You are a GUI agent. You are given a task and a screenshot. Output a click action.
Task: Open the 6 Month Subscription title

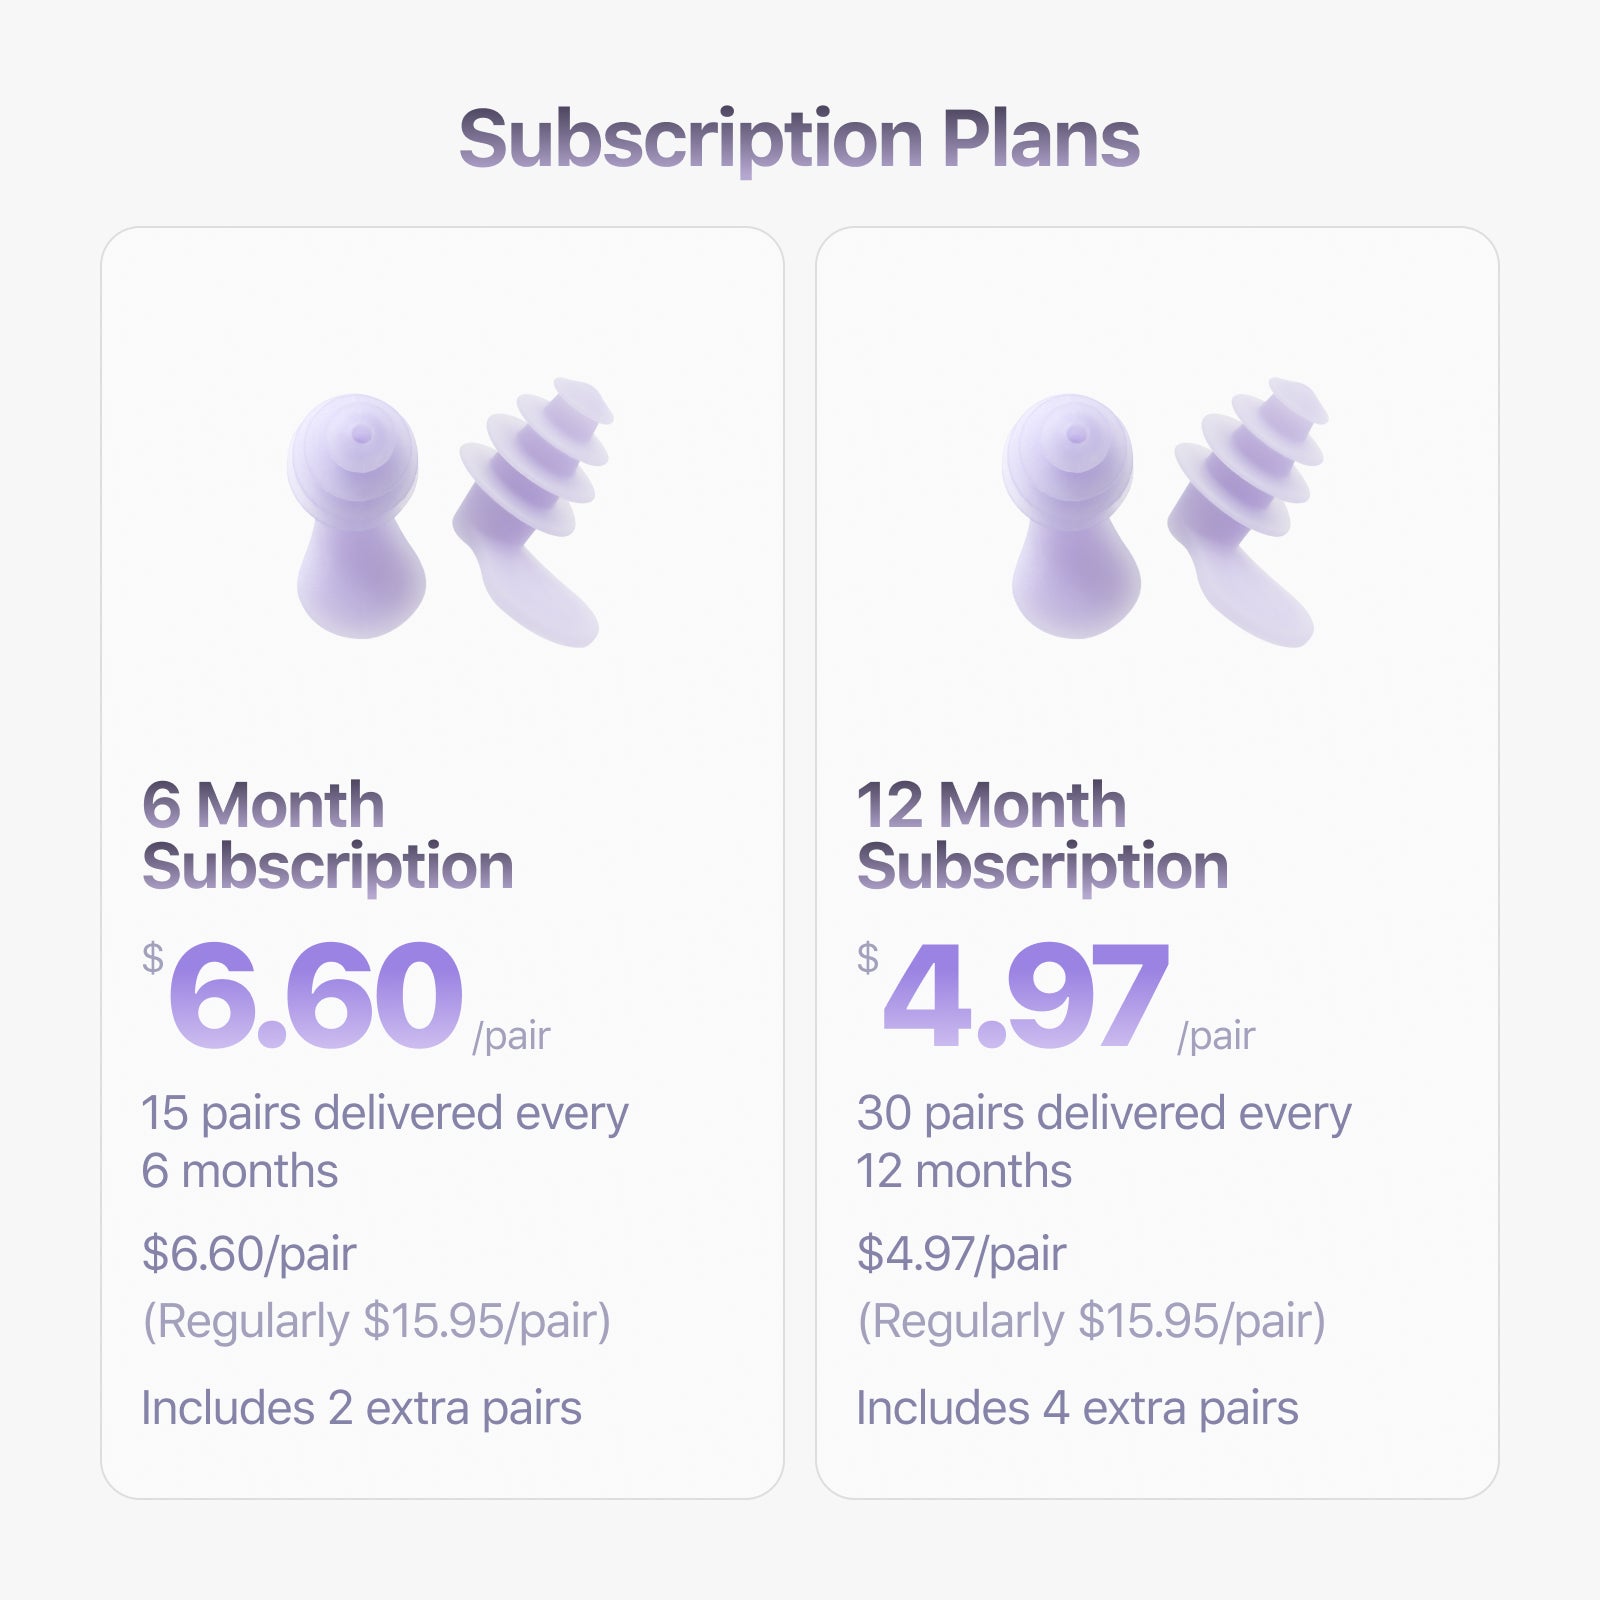[x=327, y=835]
